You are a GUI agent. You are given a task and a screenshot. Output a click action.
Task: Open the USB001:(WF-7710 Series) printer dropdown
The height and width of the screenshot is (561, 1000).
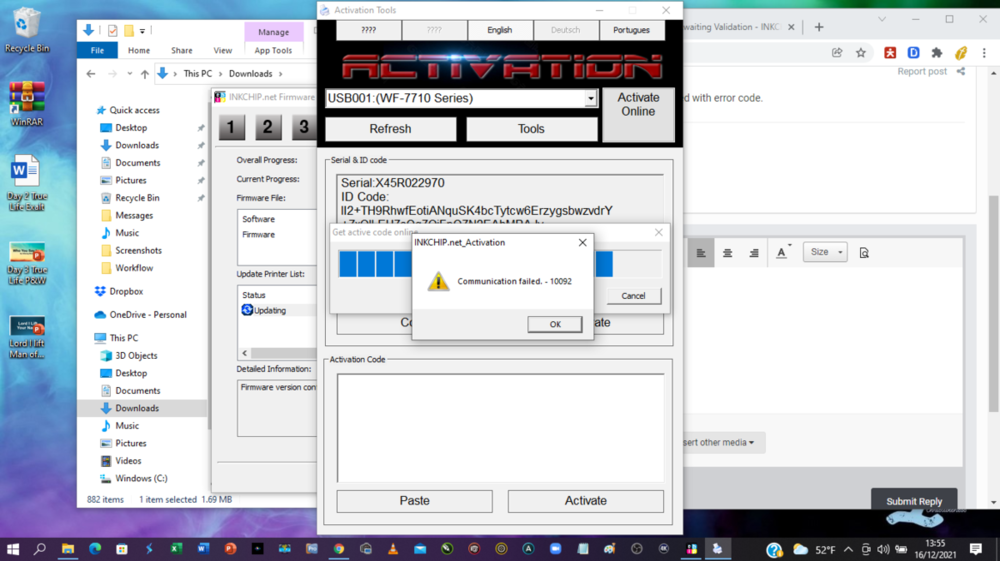(x=591, y=98)
